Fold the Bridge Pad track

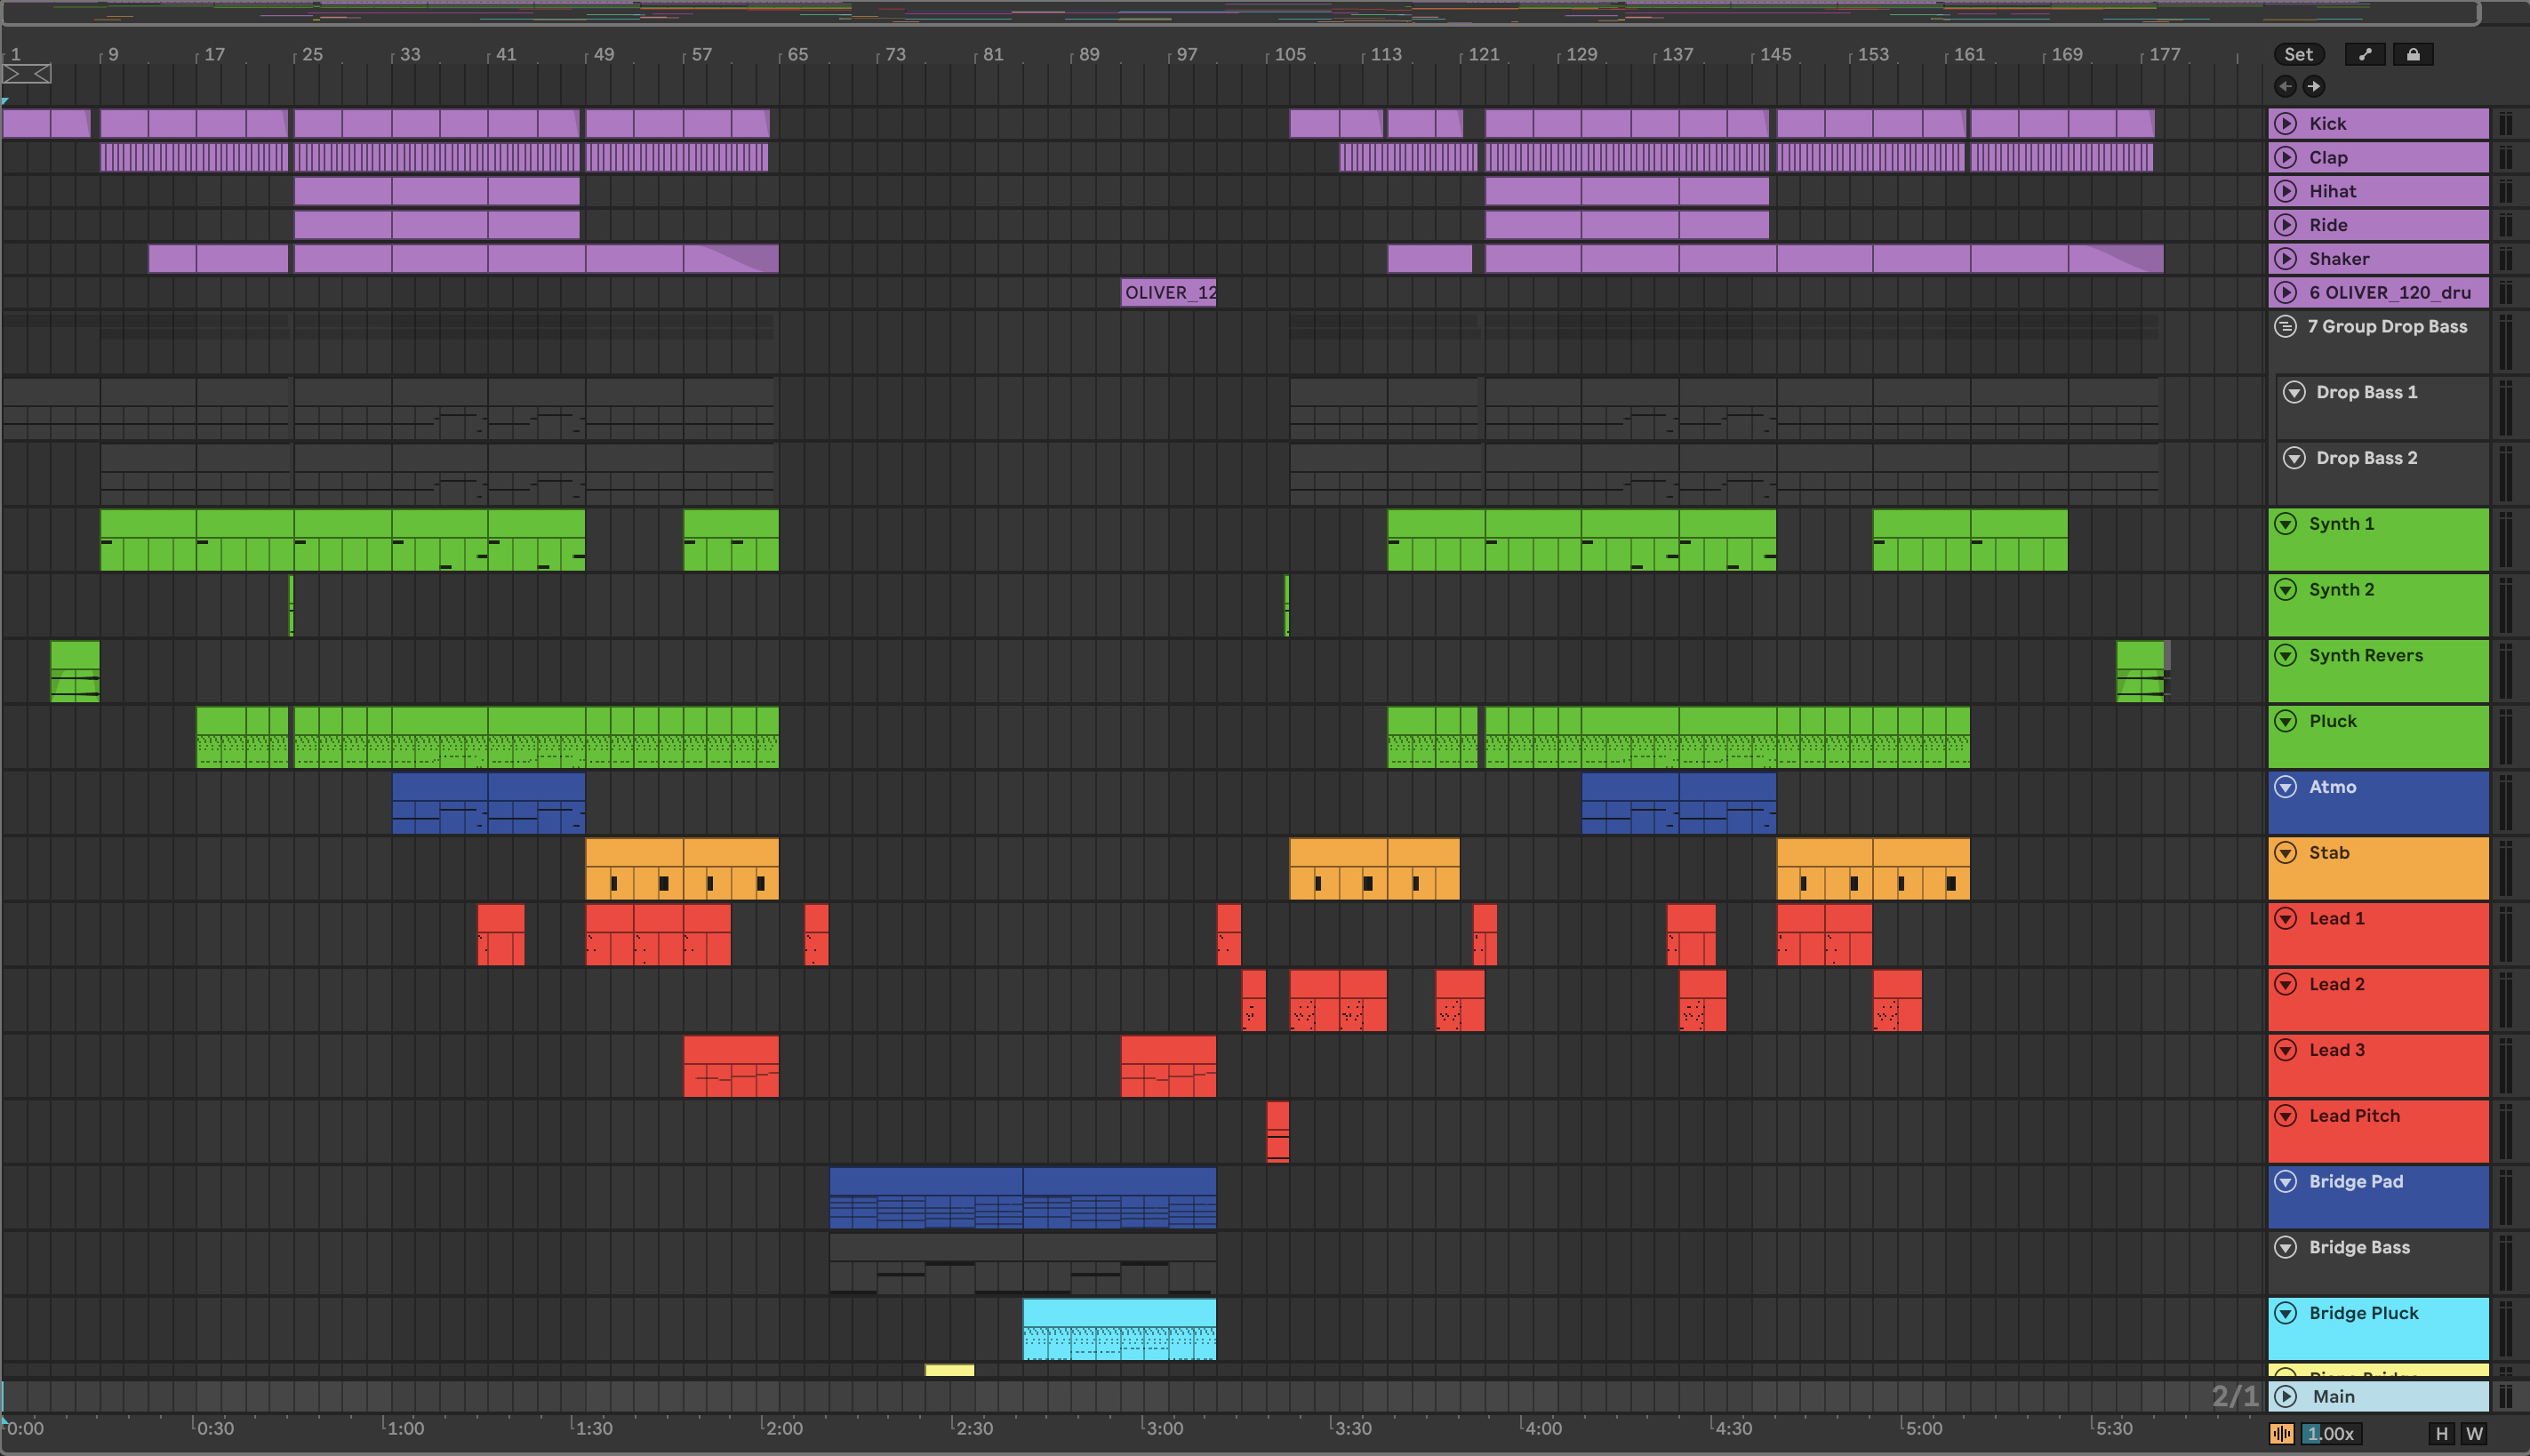(2286, 1182)
